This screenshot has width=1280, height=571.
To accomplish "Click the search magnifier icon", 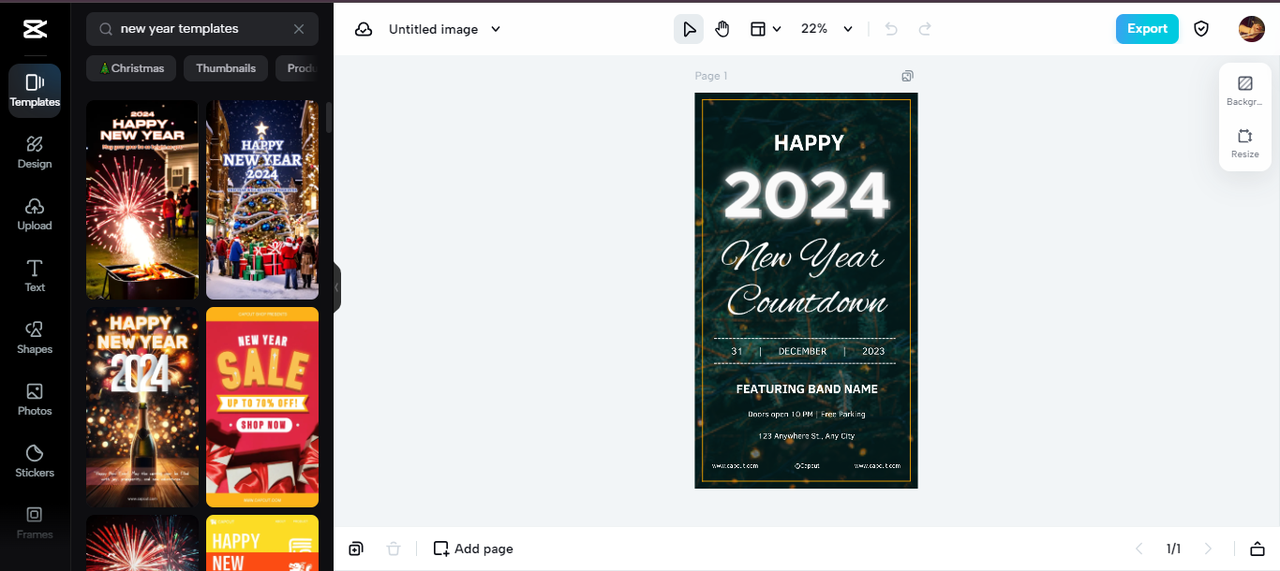I will 106,29.
